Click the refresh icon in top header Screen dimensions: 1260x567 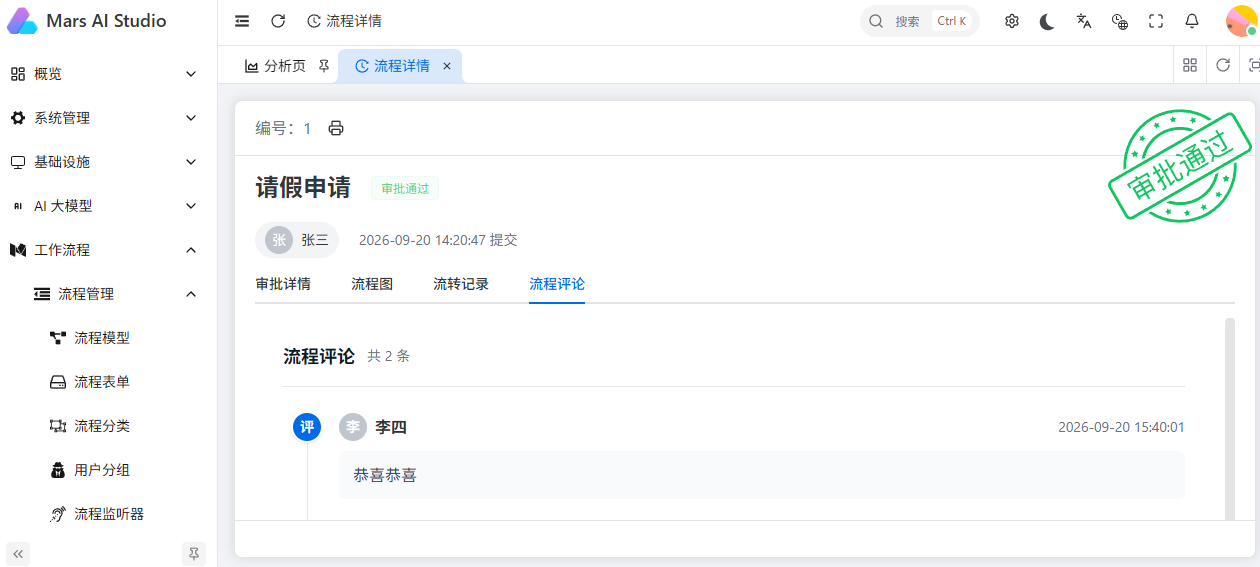[x=278, y=21]
